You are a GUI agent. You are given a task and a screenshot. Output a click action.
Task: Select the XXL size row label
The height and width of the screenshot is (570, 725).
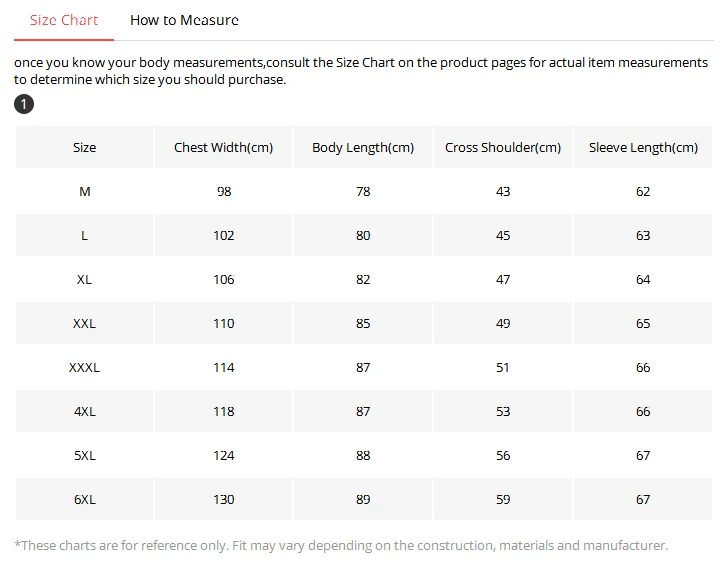click(x=84, y=324)
